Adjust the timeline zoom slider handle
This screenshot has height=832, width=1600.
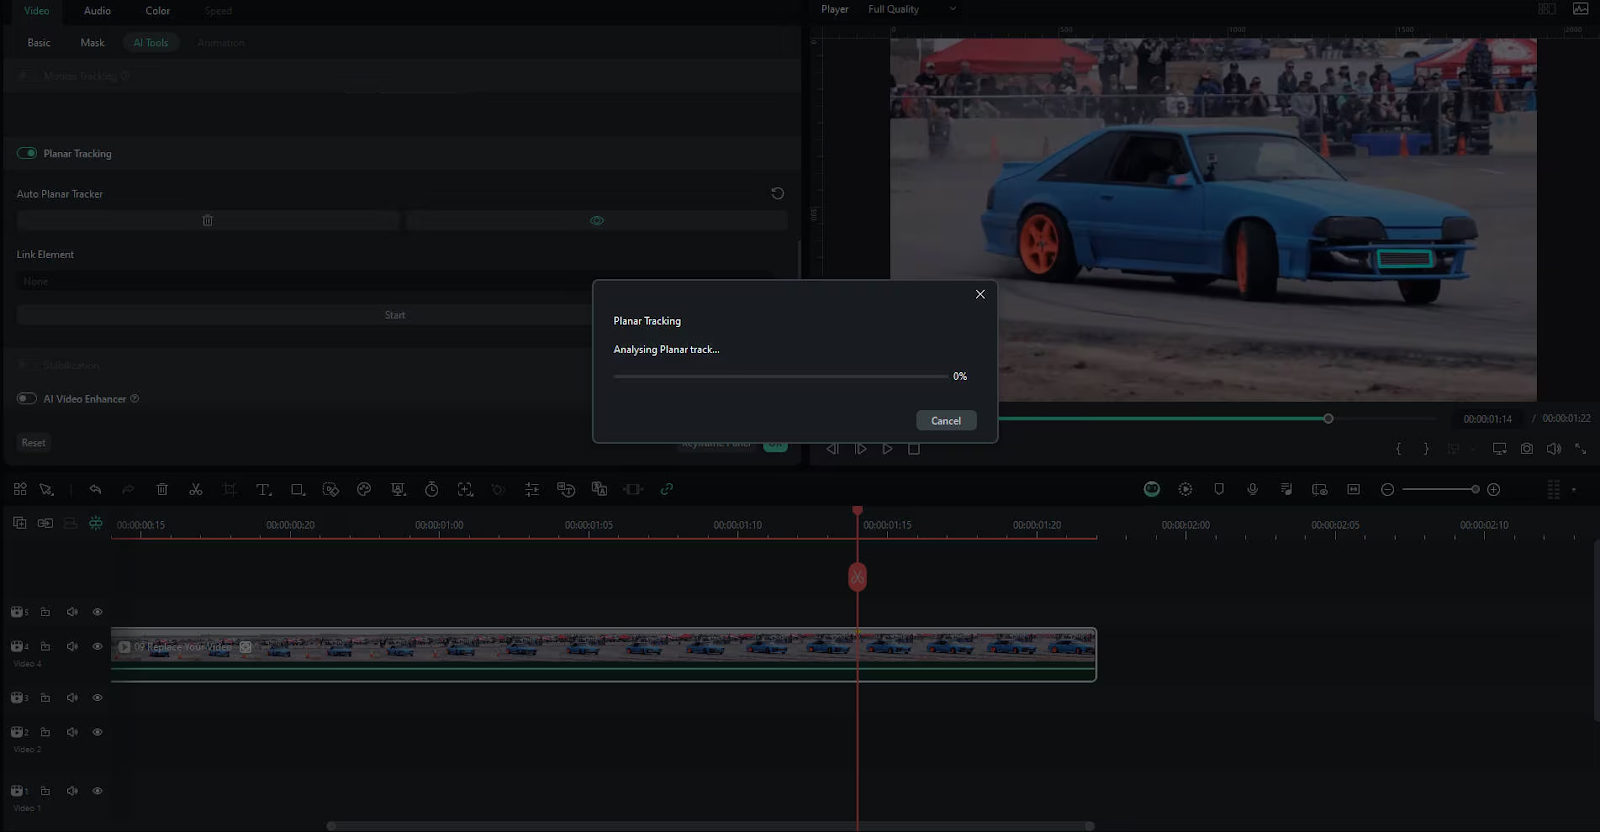tap(1475, 490)
